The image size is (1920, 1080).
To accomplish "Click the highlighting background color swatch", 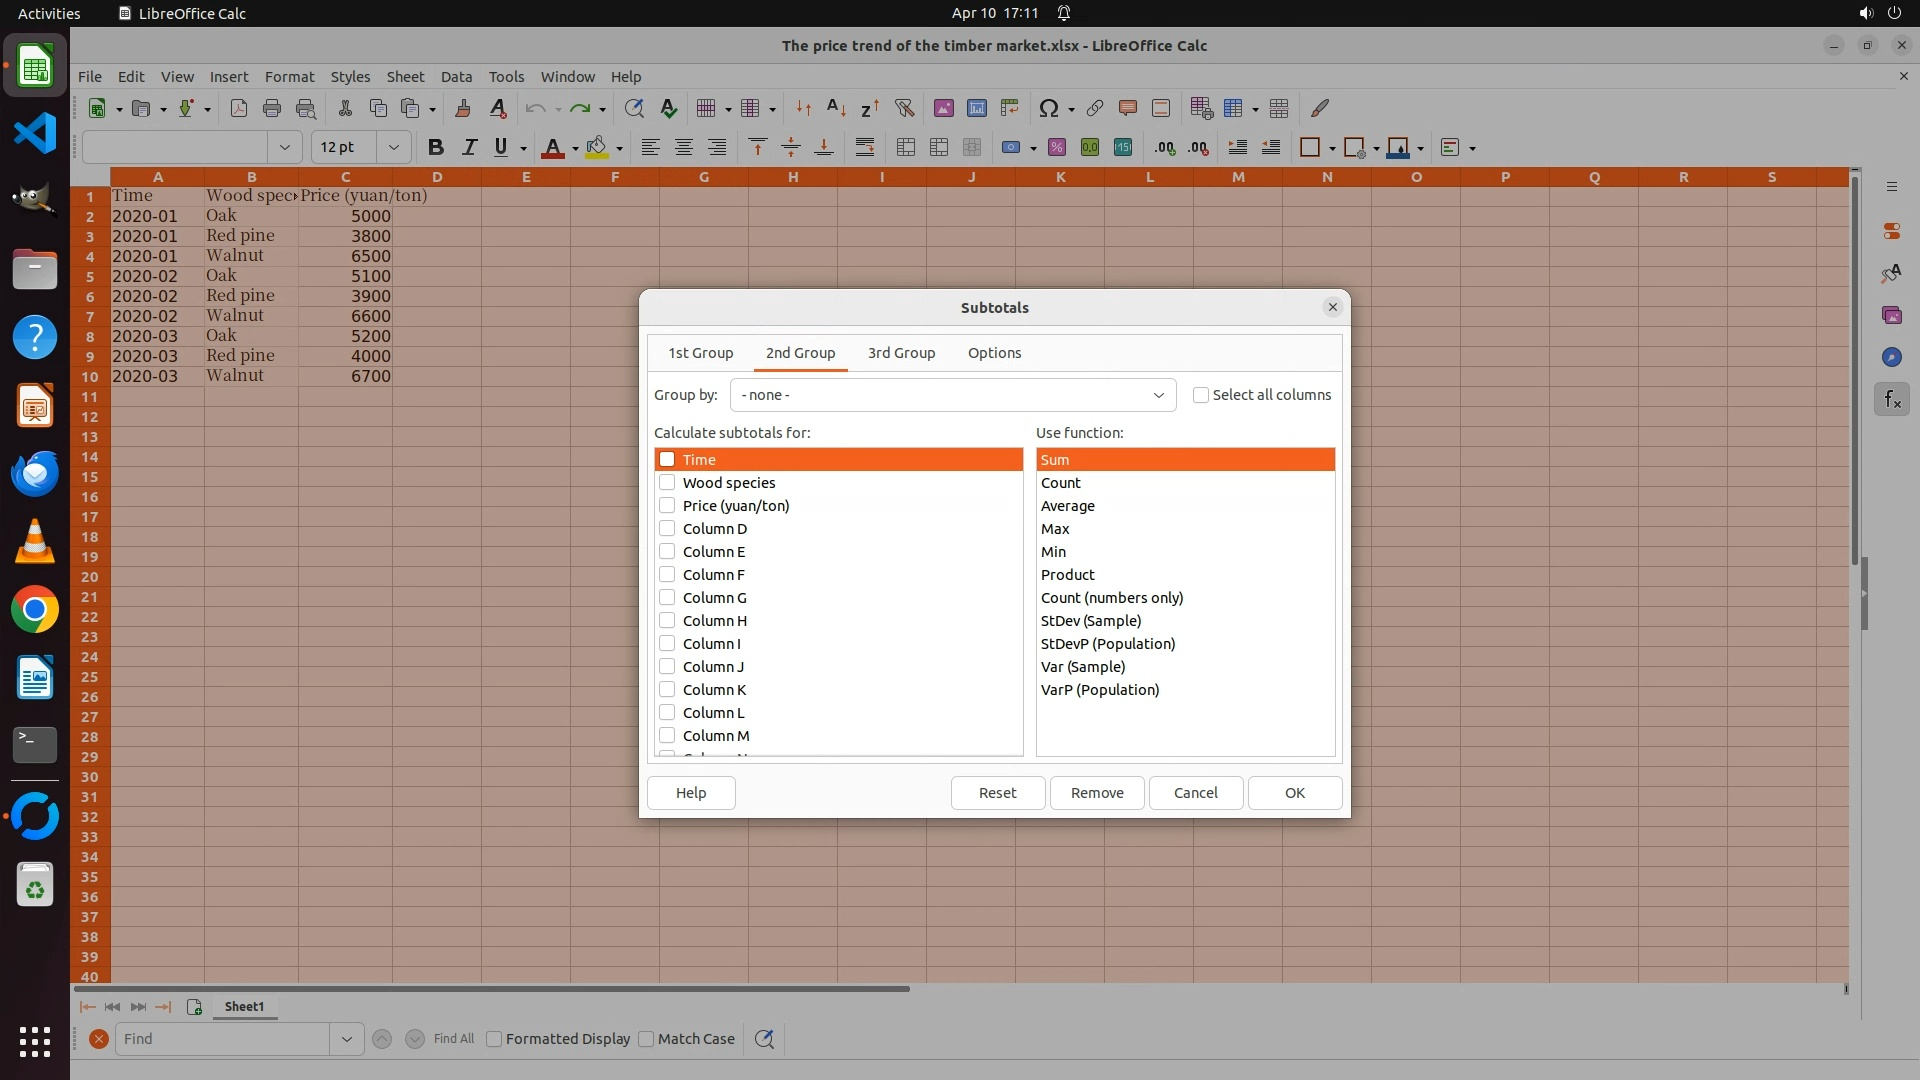I will pos(597,148).
